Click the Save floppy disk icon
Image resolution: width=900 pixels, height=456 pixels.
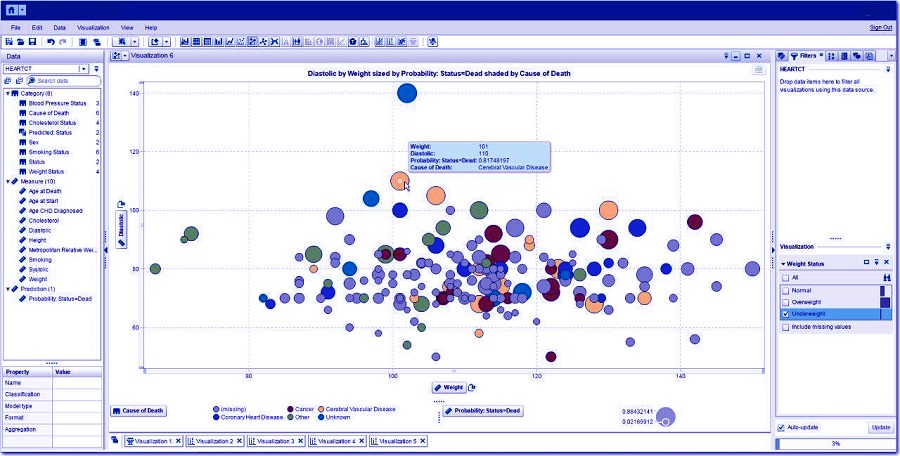pyautogui.click(x=32, y=42)
